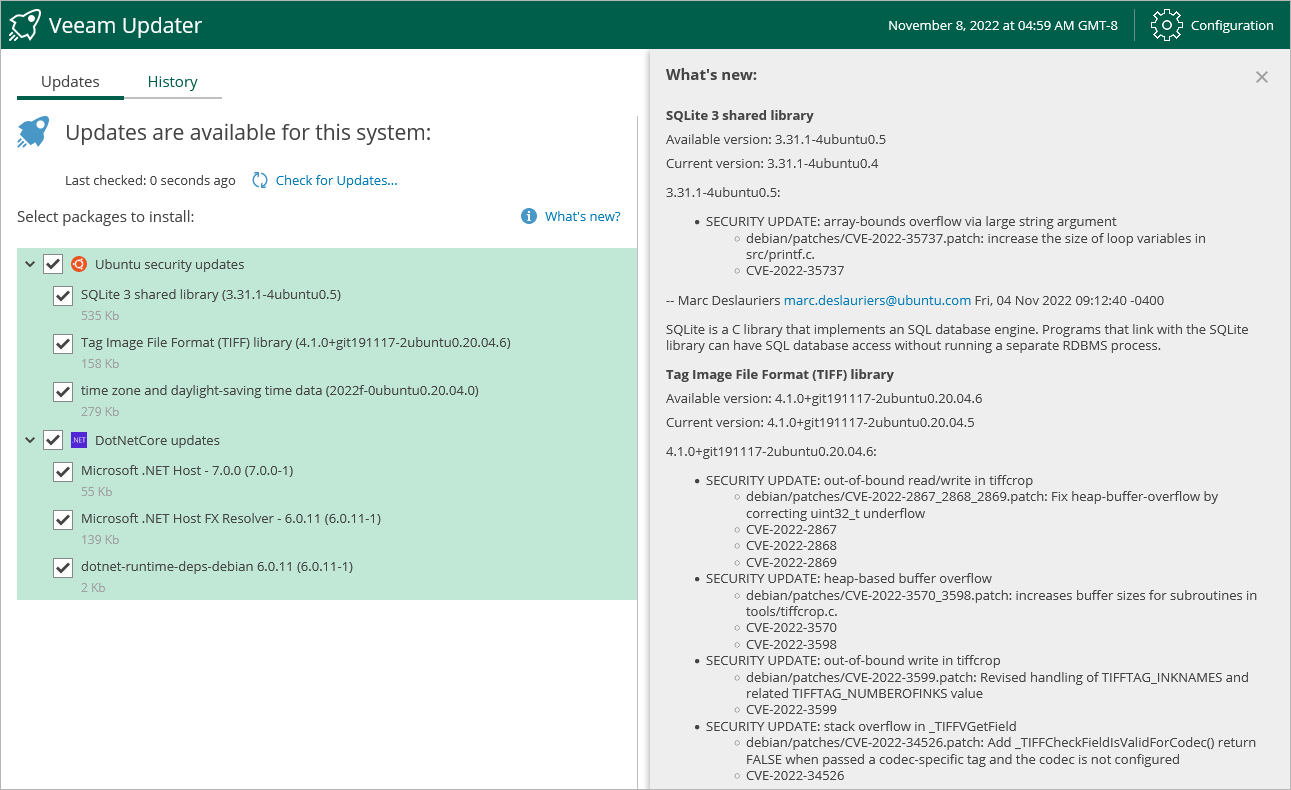Click the blue rocket icon beside updates heading
The image size is (1291, 790).
pyautogui.click(x=33, y=132)
